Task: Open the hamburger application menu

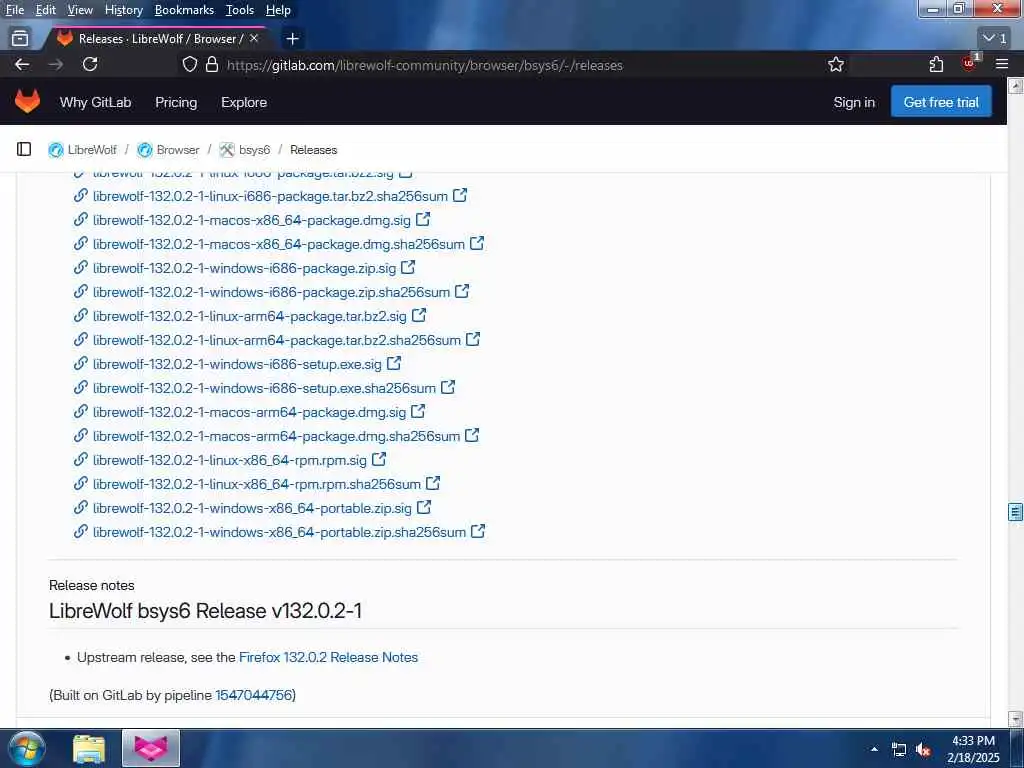Action: (x=1002, y=65)
